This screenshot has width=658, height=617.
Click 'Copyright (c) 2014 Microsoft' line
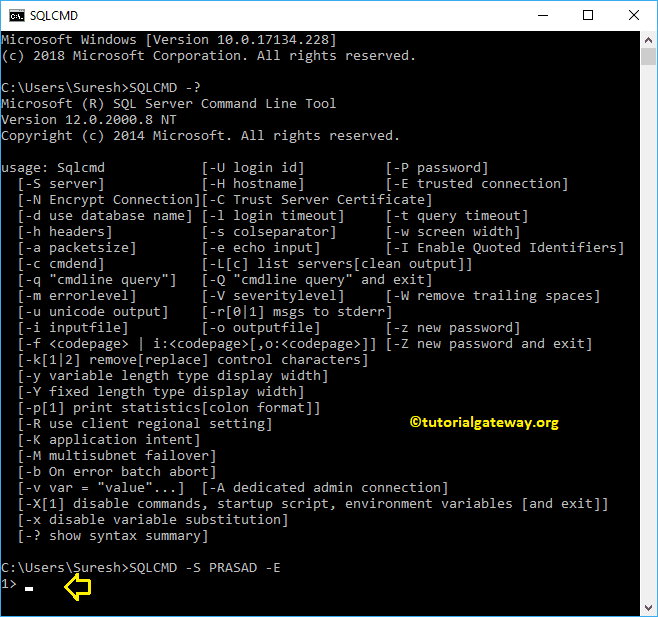pyautogui.click(x=201, y=136)
